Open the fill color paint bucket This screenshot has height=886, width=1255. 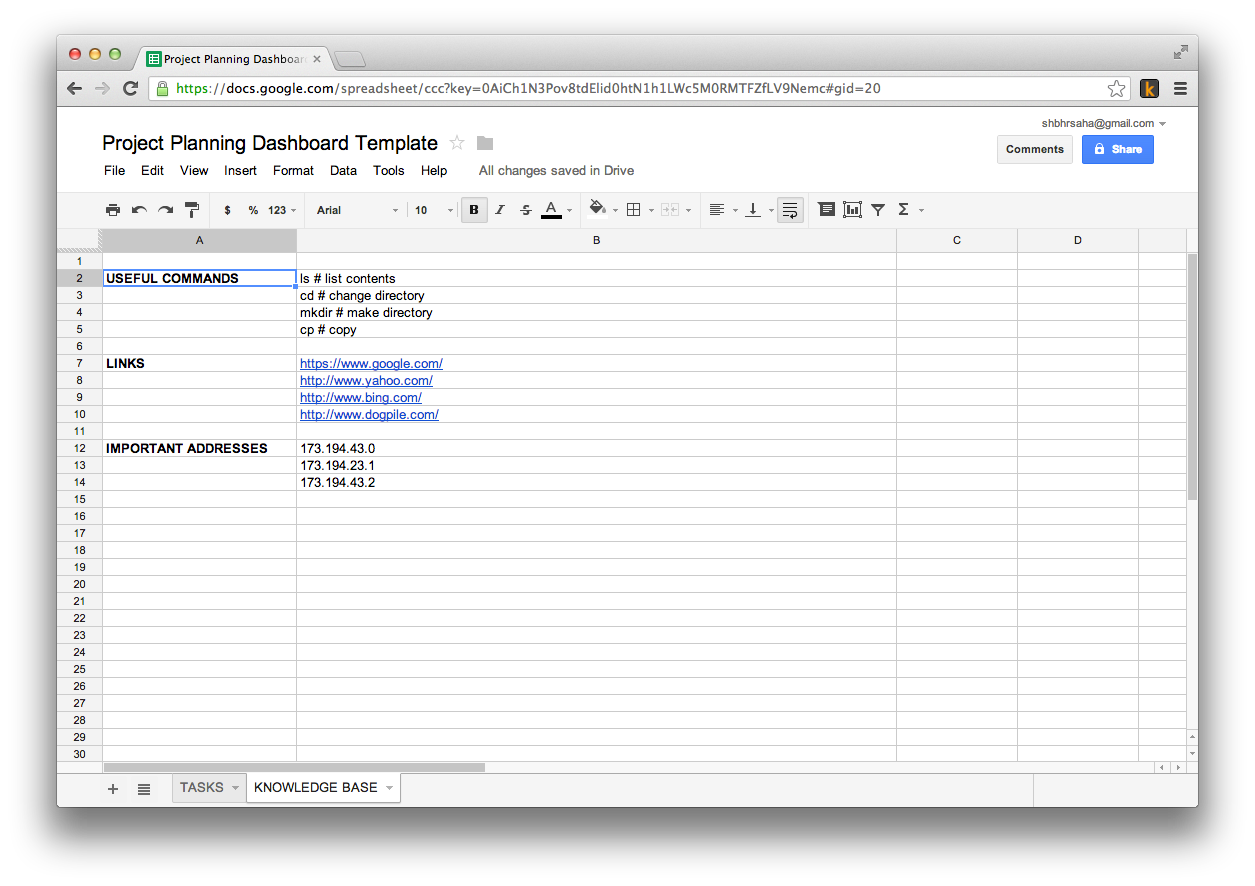tap(598, 209)
